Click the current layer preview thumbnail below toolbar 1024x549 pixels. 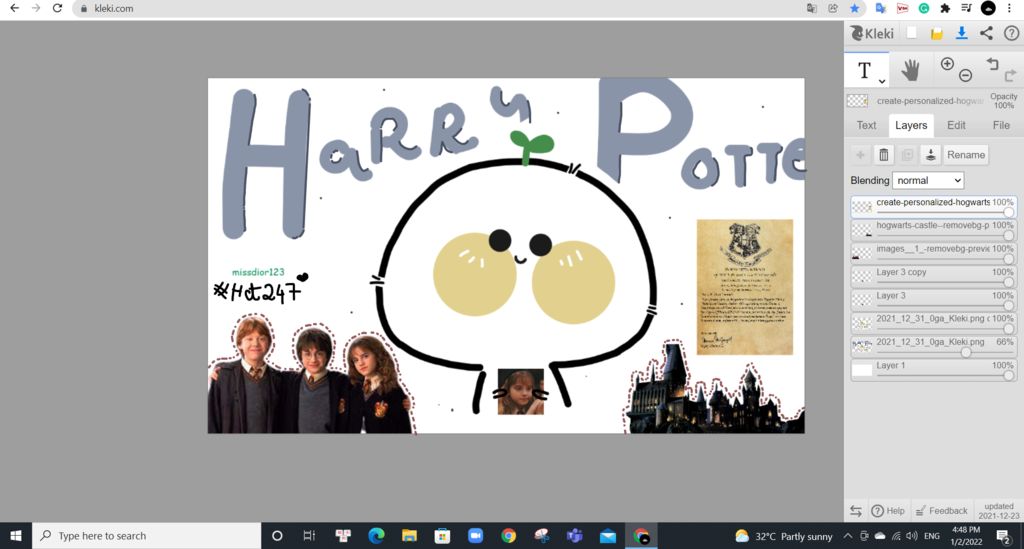(x=857, y=101)
